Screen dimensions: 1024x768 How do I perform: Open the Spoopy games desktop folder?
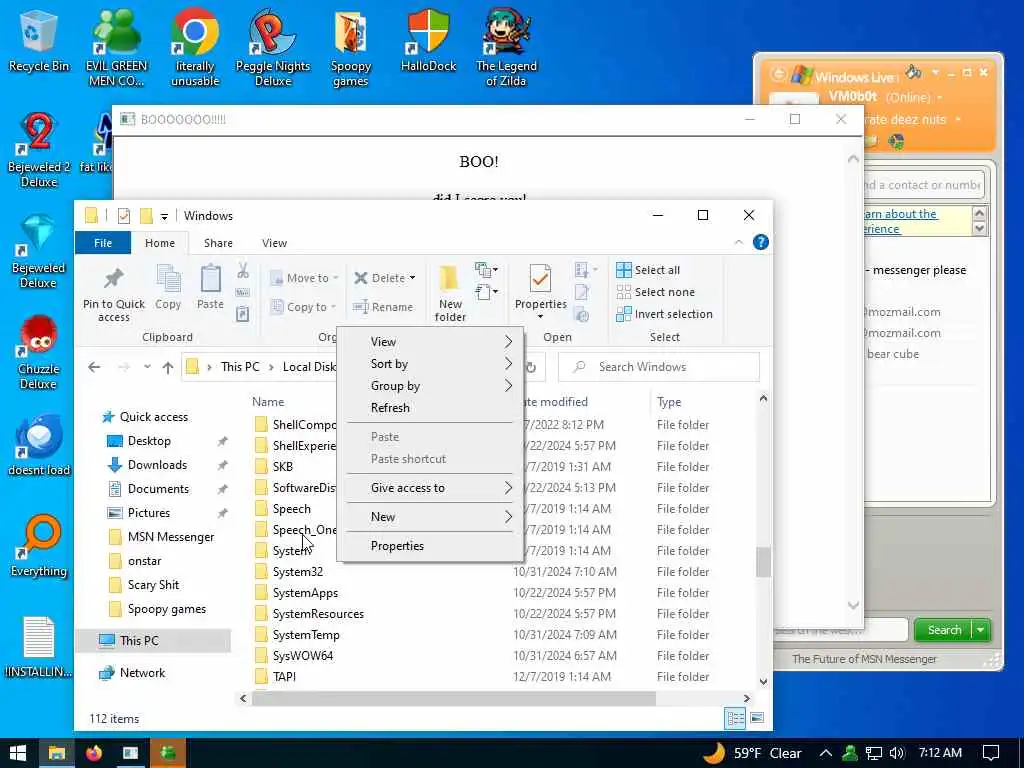(x=351, y=48)
